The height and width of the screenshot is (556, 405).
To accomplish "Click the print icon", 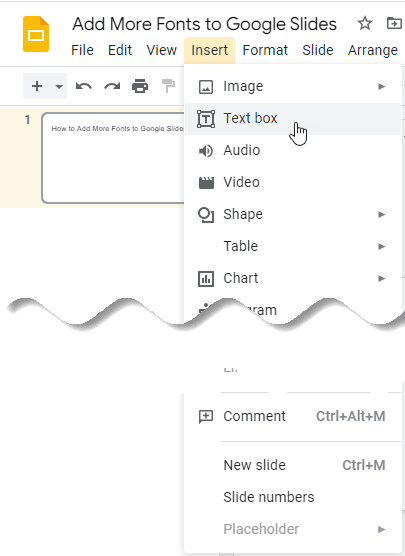I will coord(140,86).
